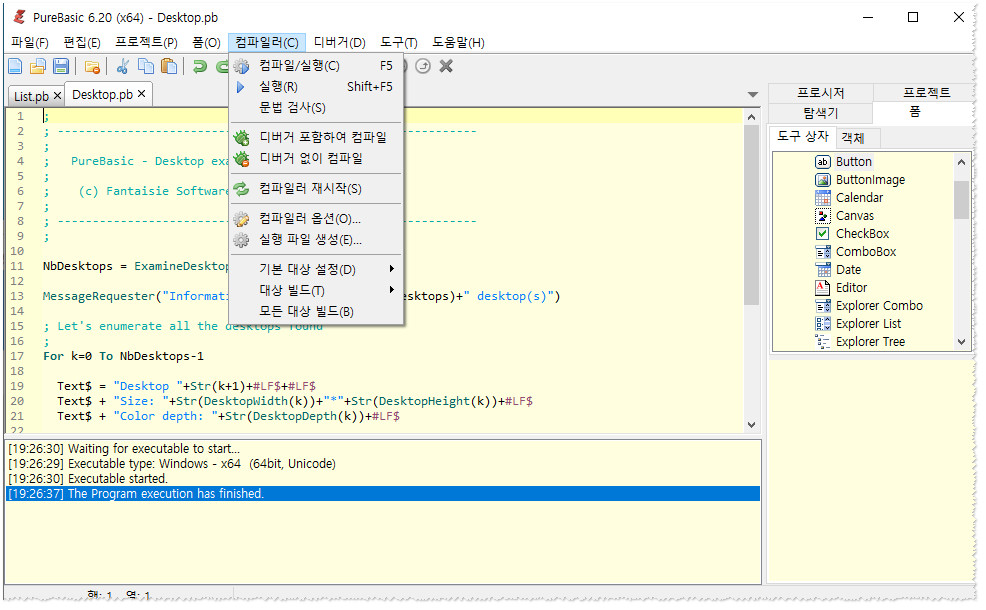986x610 pixels.
Task: Select the Editor gadget icon
Action: coord(823,288)
